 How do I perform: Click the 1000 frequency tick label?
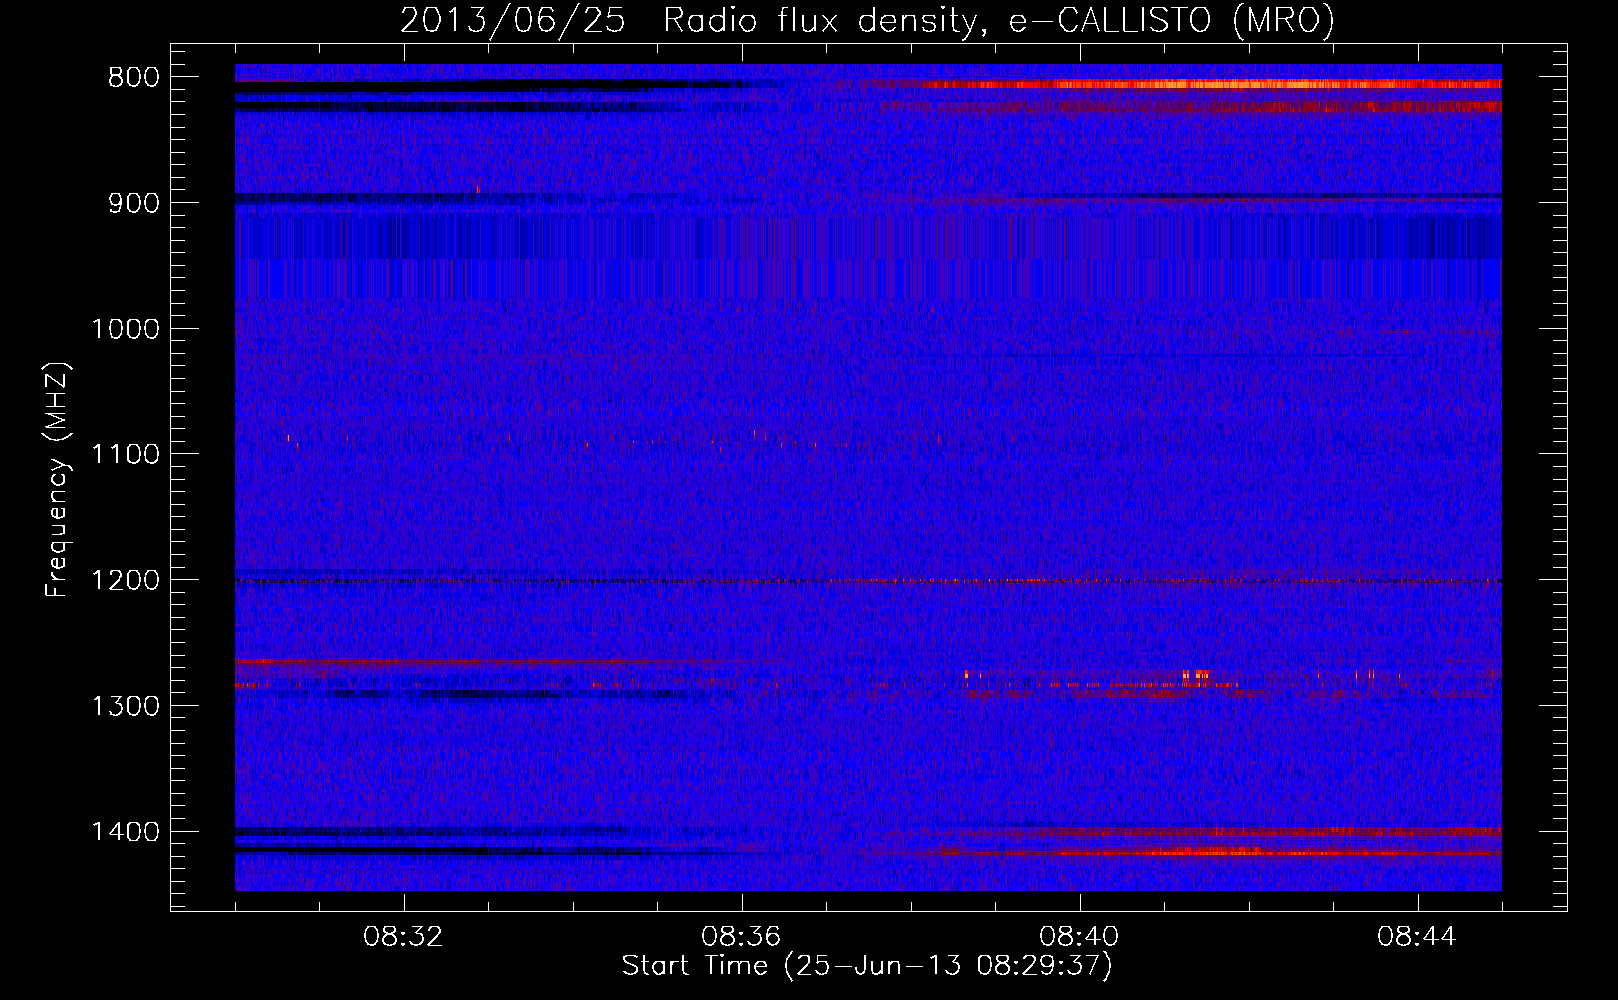125,329
